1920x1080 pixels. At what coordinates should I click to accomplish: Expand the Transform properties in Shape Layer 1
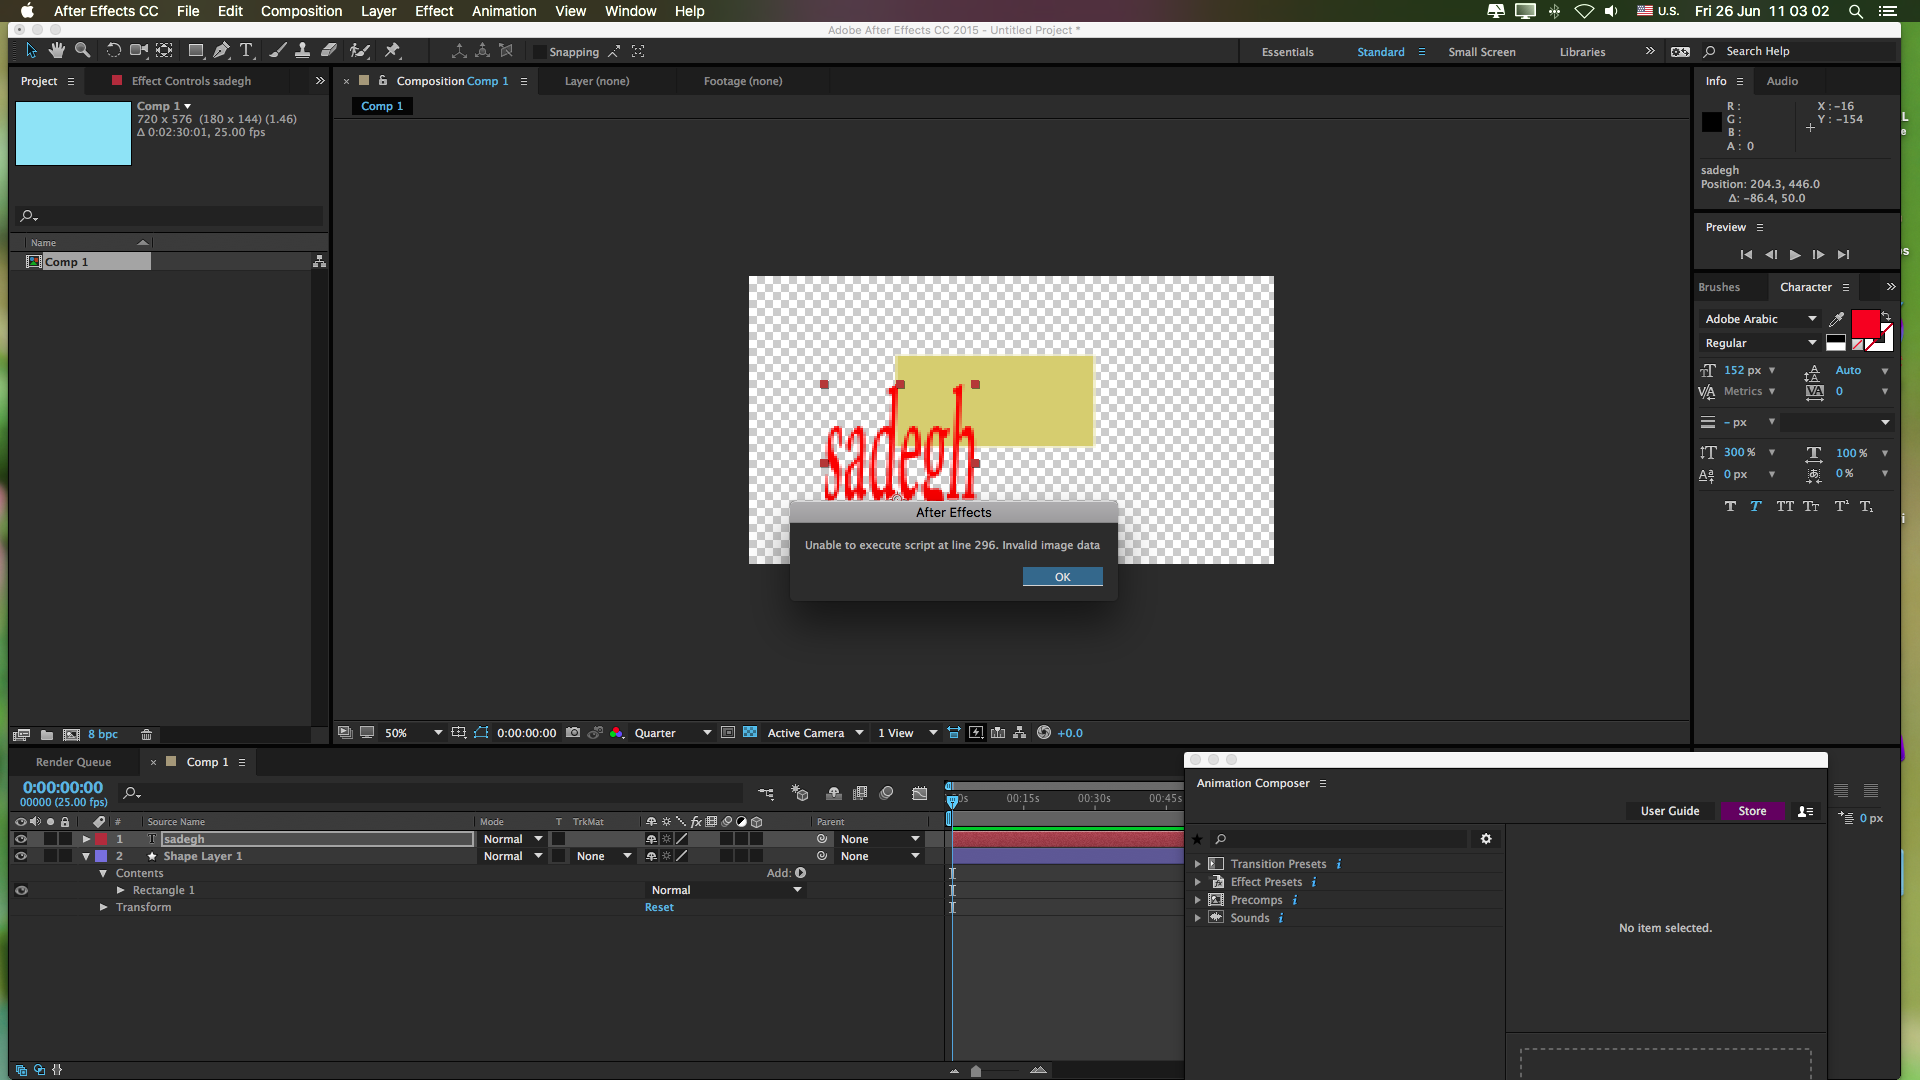coord(104,907)
